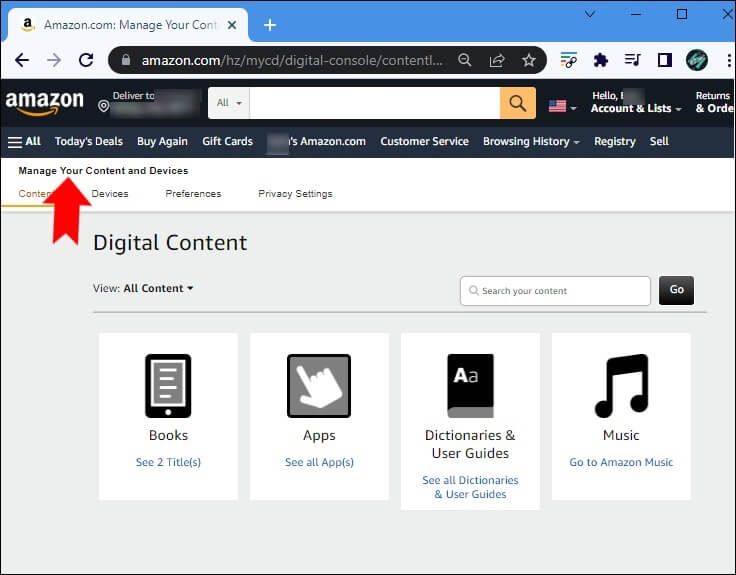Click the zoom magnifier icon in address bar
736x575 pixels.
coord(465,60)
